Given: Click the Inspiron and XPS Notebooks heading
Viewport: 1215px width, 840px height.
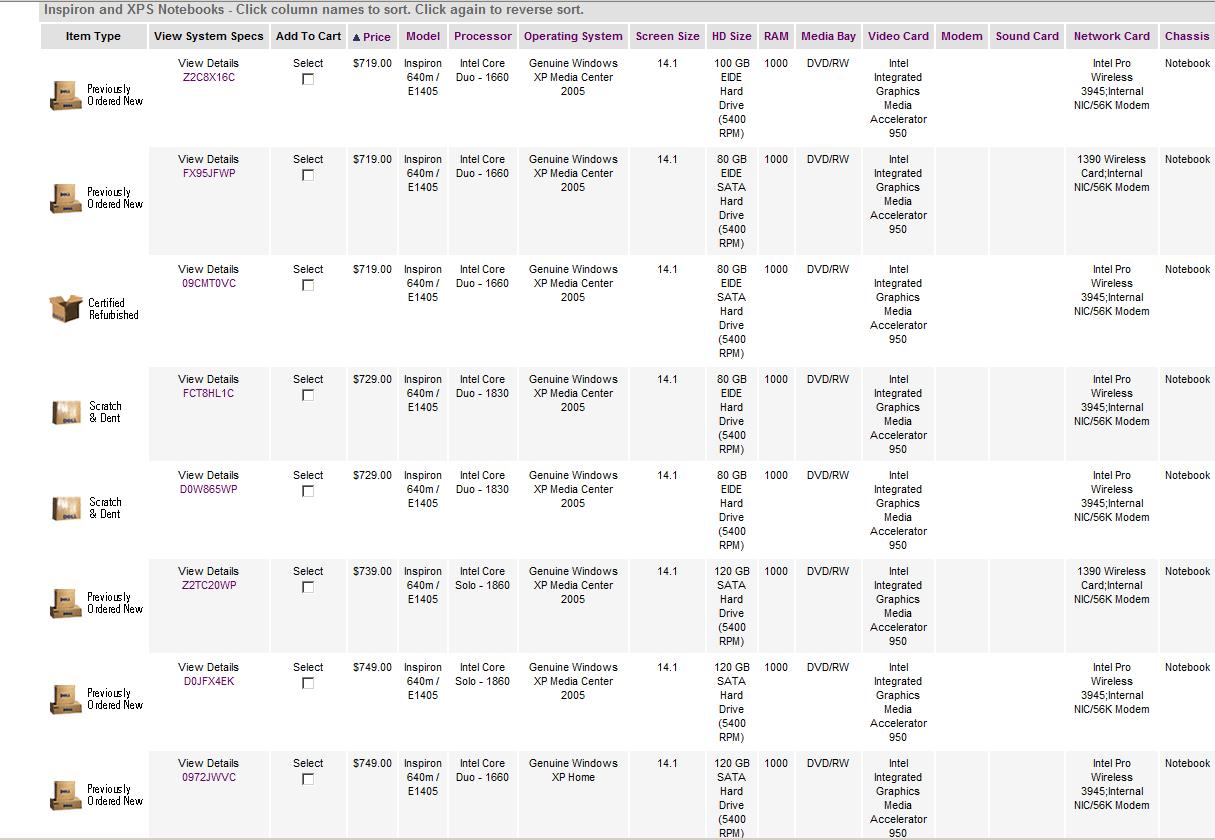Looking at the screenshot, I should tap(314, 10).
